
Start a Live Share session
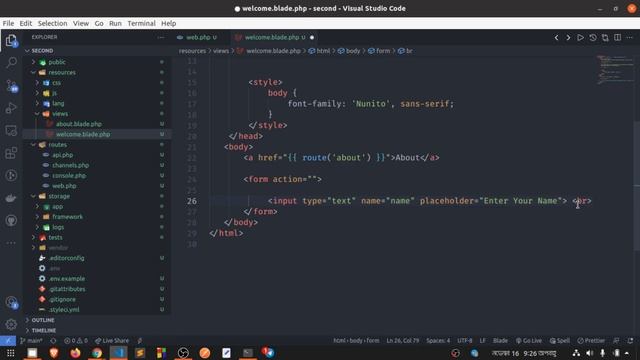point(112,340)
